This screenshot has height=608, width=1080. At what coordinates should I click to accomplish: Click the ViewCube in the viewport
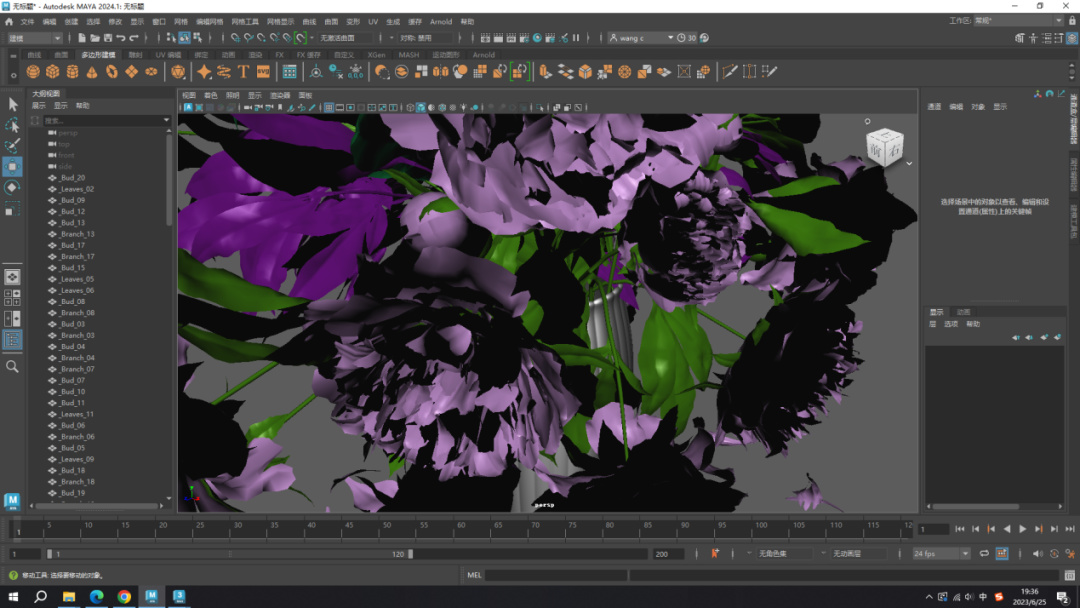point(884,148)
